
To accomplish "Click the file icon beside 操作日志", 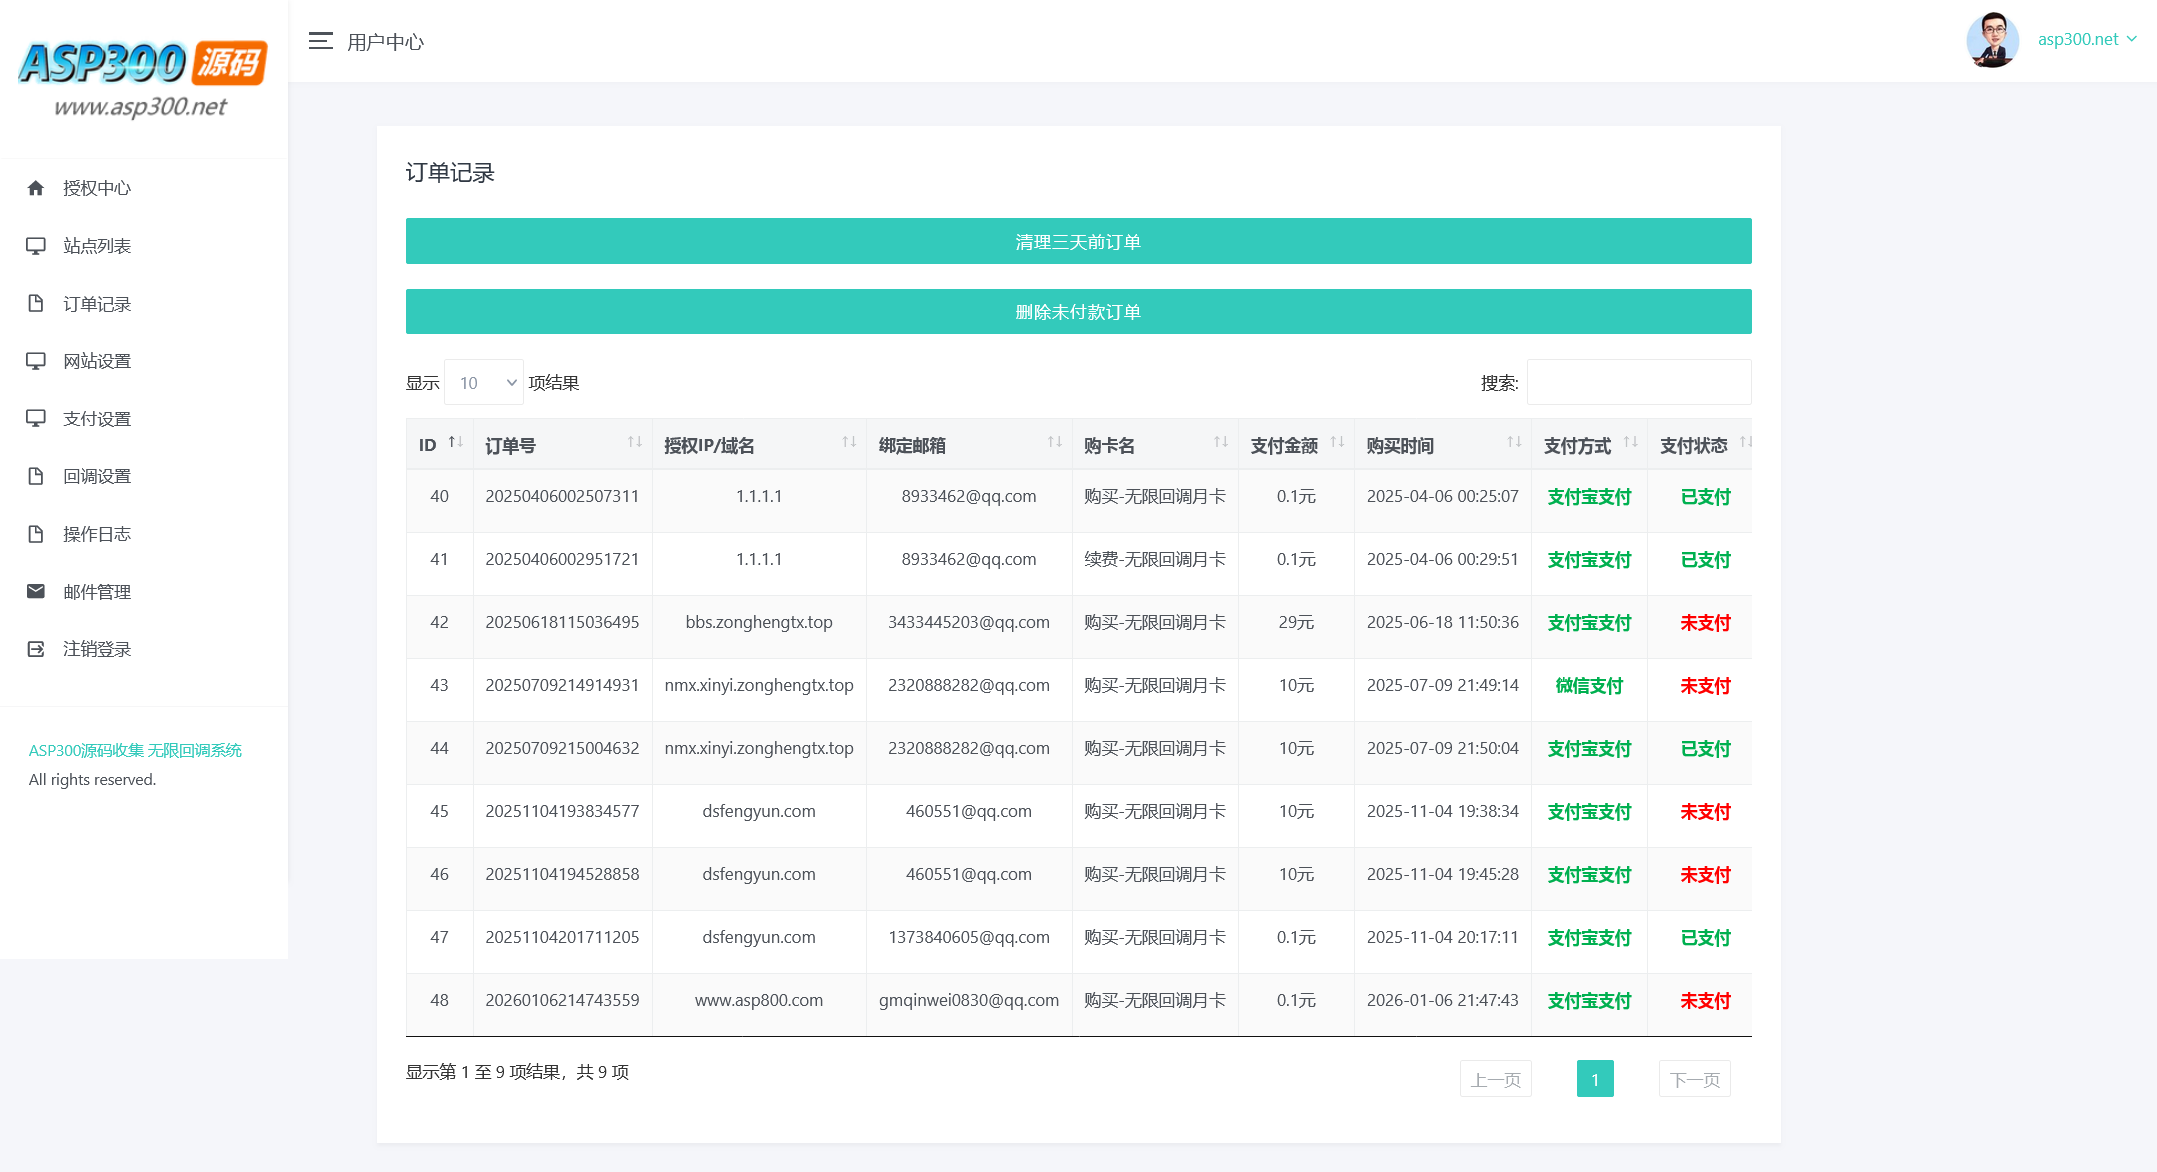I will point(36,534).
